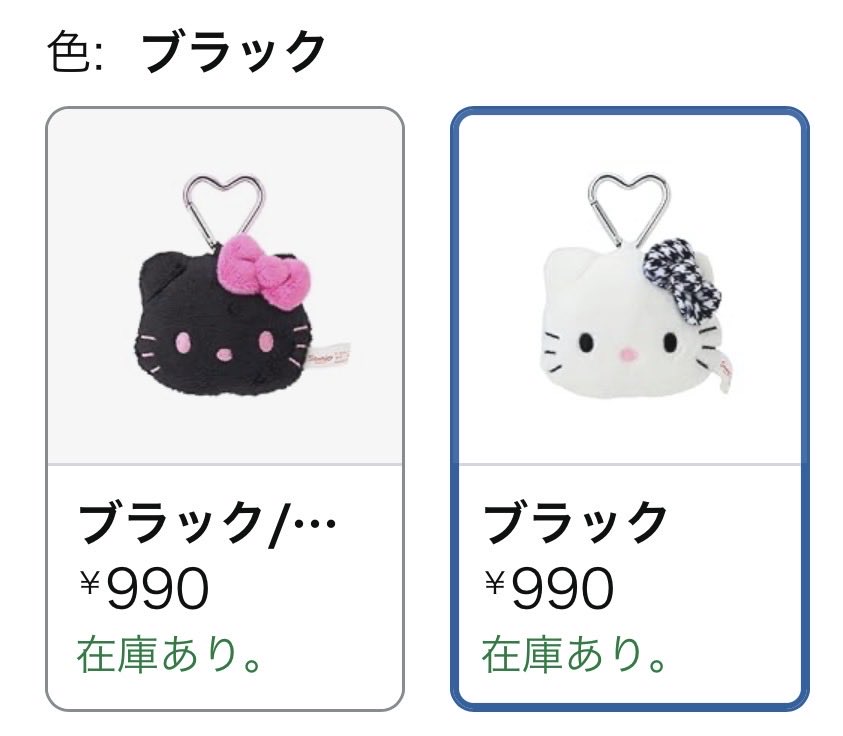Screen dimensions: 843x736
Task: Click the truncated ブラック/… variant name
Action: tap(207, 524)
